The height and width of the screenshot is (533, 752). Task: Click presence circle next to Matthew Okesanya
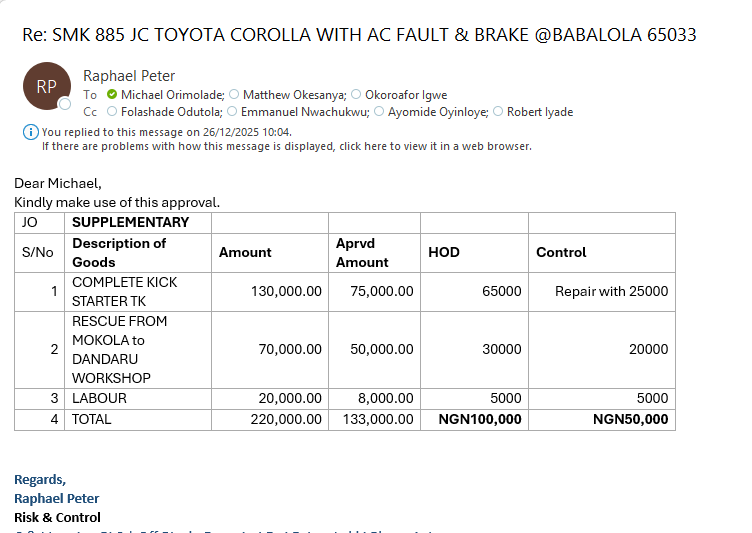coord(234,94)
